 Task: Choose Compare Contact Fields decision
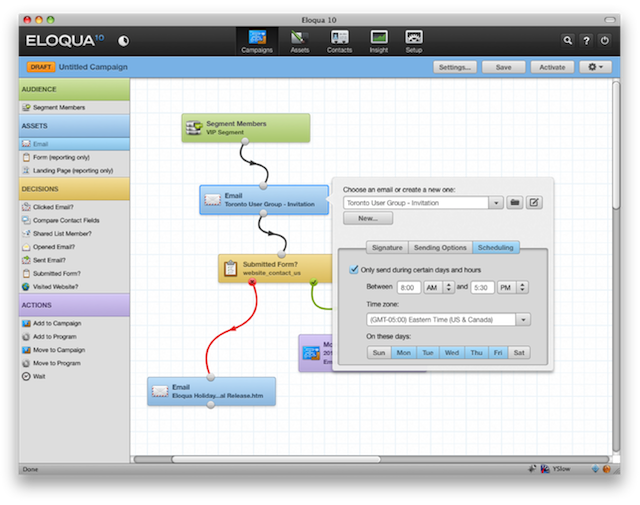coord(74,220)
